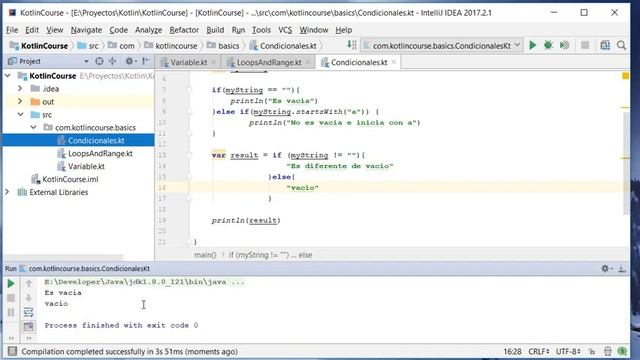Open the VCS menu
This screenshot has height=360, width=640.
(x=285, y=30)
